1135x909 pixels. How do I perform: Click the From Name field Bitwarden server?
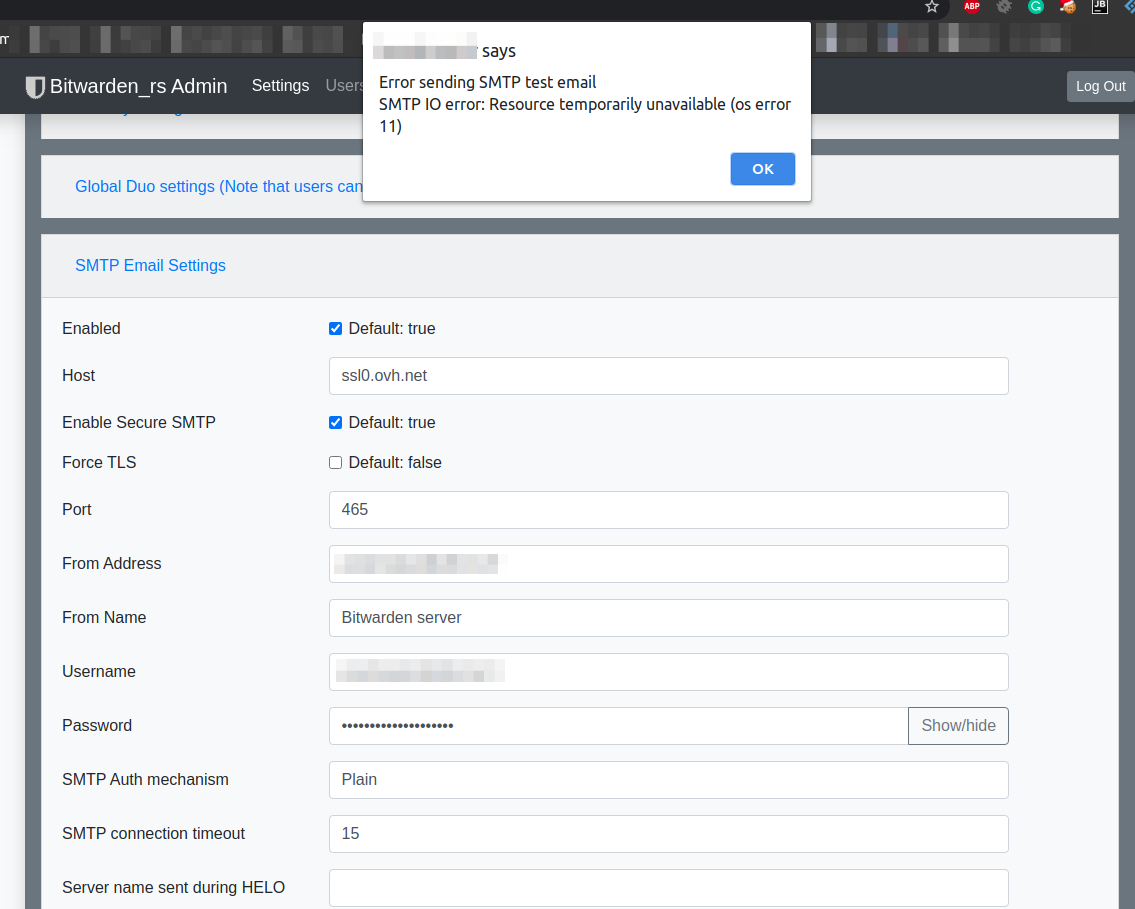(x=668, y=618)
